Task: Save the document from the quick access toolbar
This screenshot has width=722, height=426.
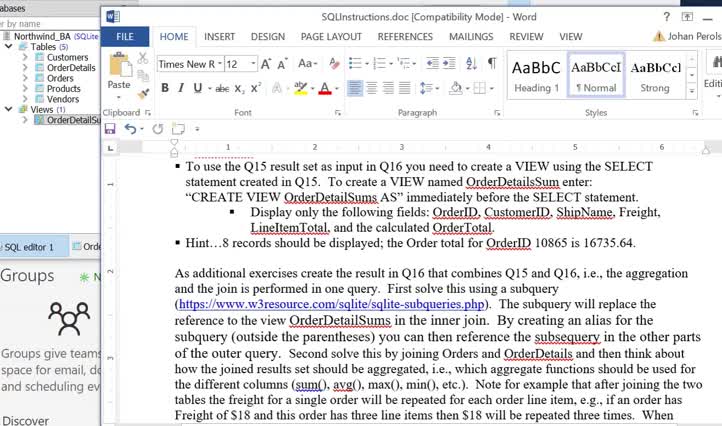Action: click(111, 129)
